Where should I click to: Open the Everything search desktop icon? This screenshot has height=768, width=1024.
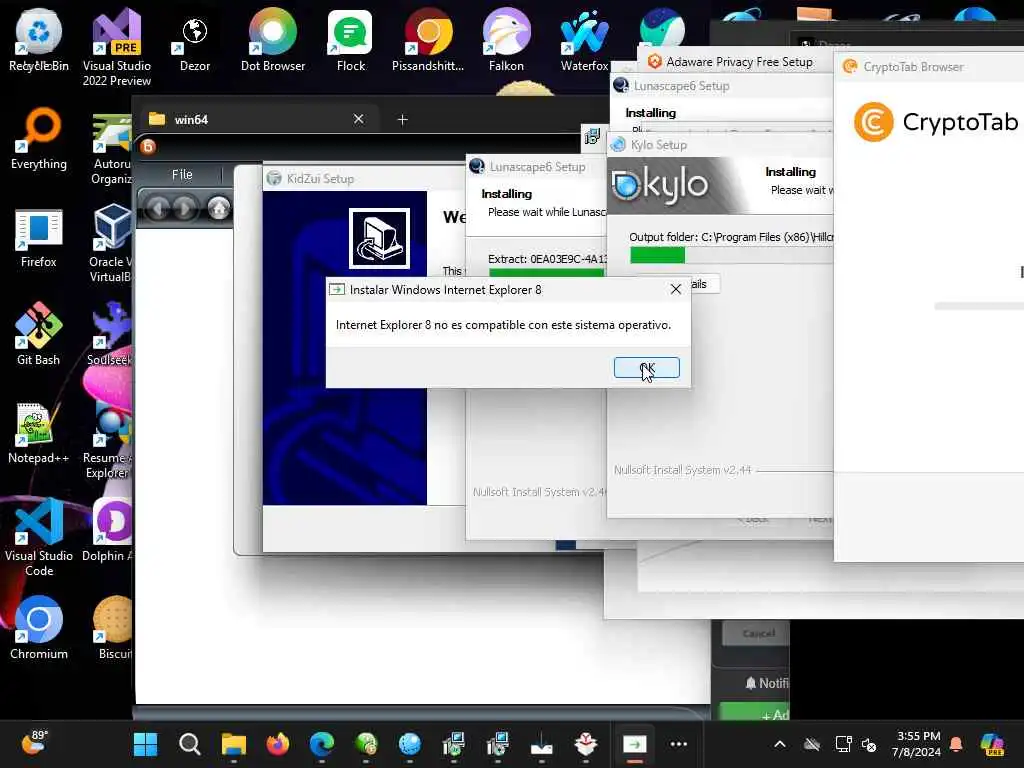(39, 139)
